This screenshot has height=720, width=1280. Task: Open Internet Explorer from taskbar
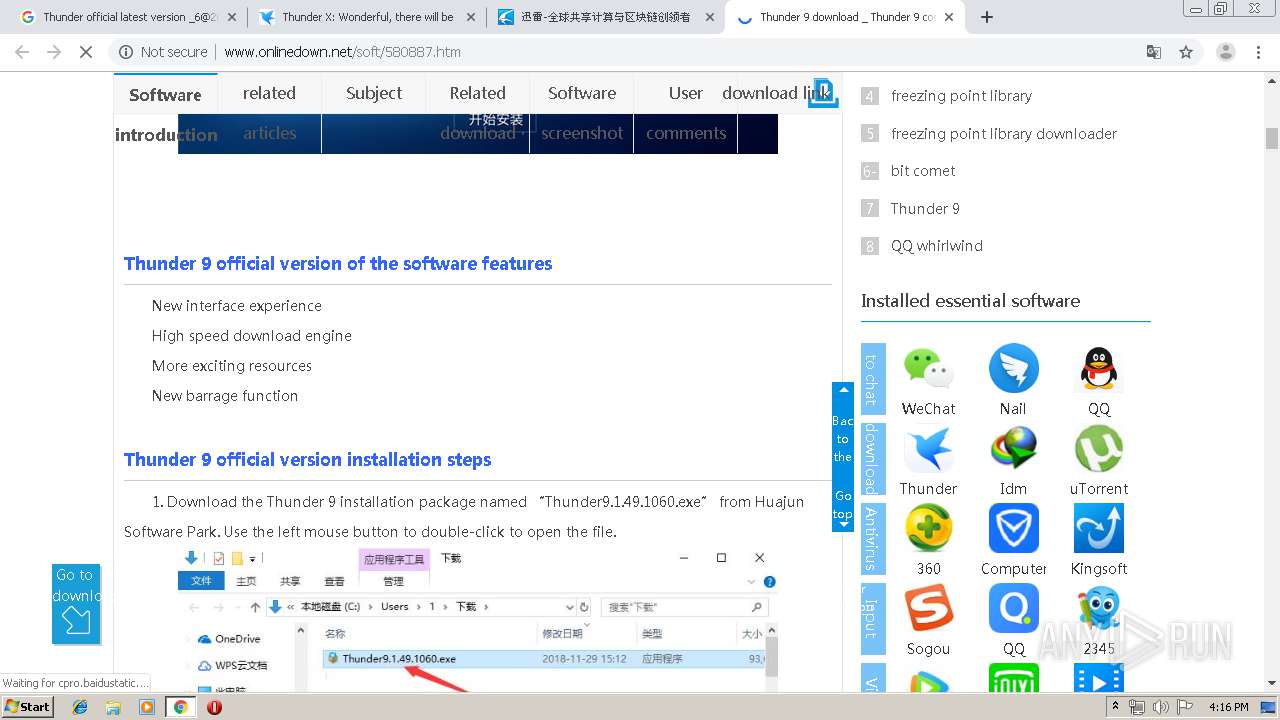[80, 707]
